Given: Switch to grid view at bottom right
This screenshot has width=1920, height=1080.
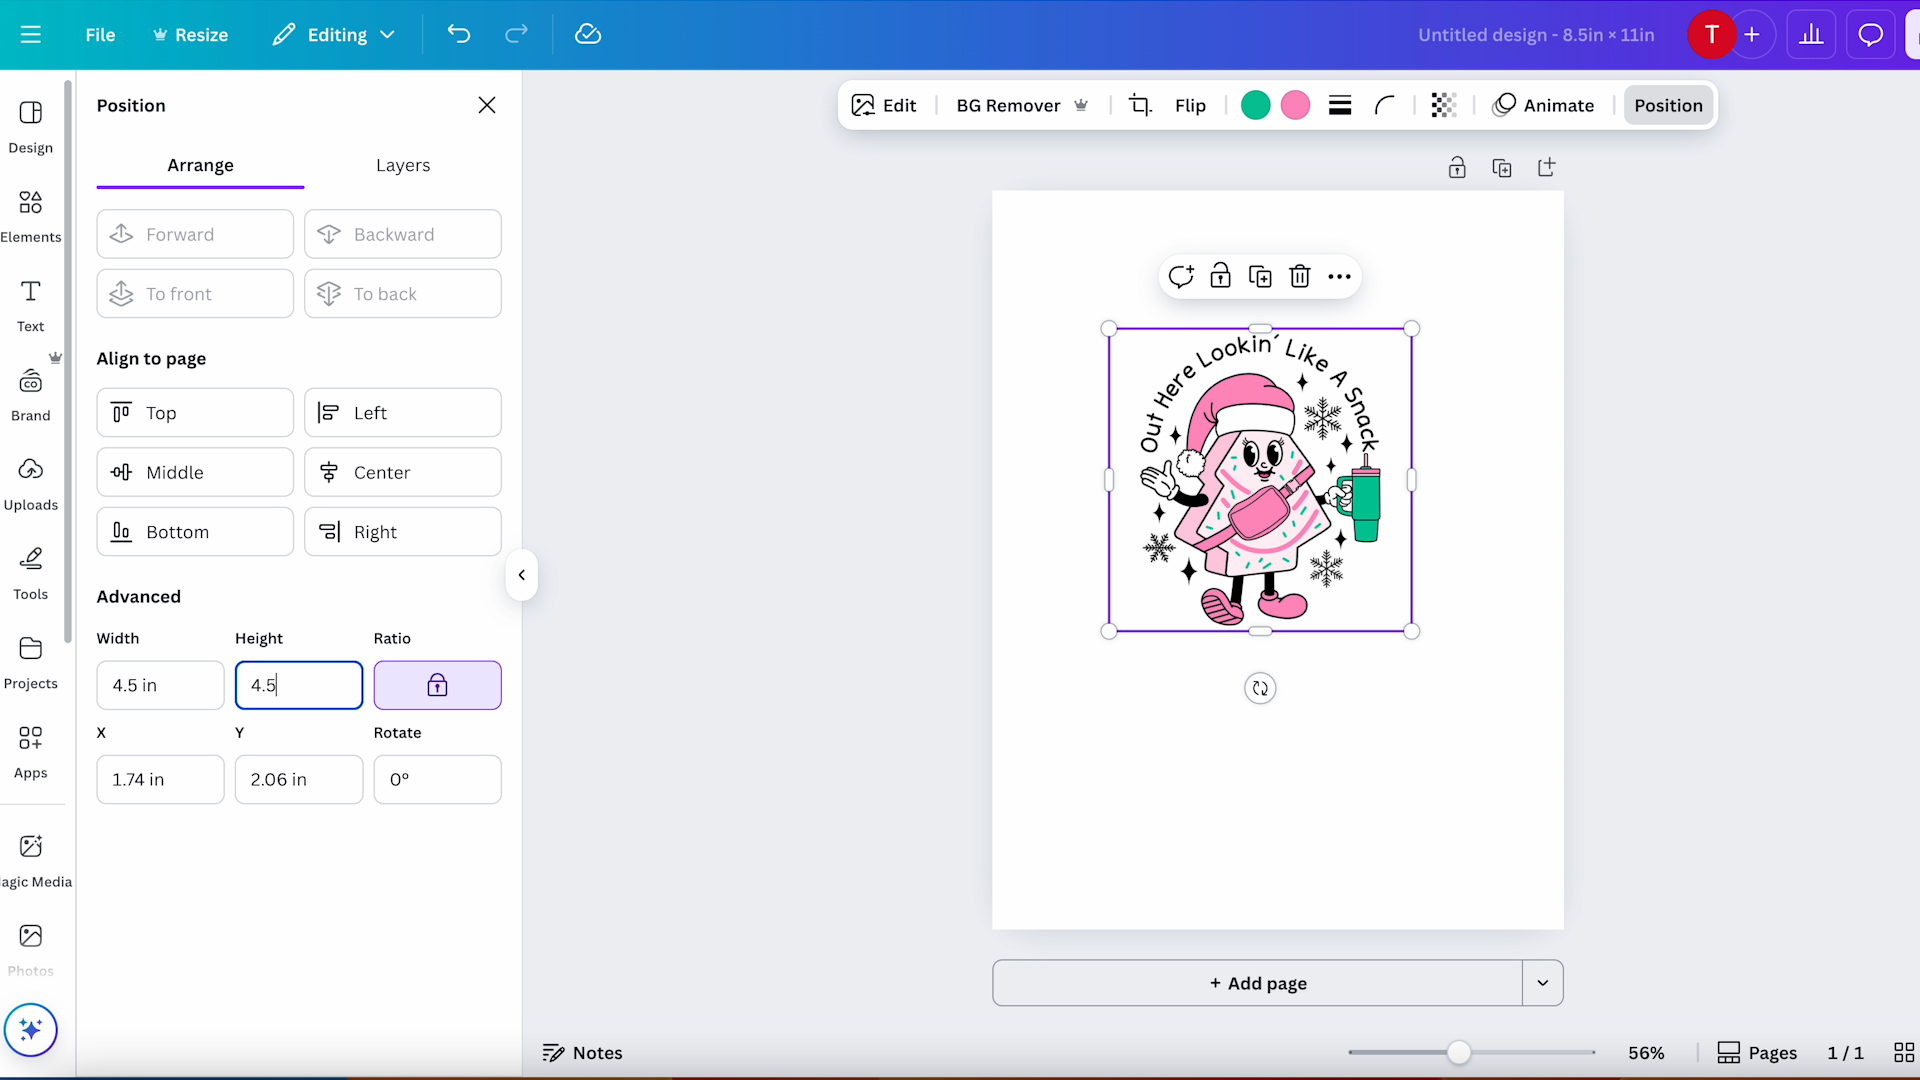Looking at the screenshot, I should coord(1904,1052).
